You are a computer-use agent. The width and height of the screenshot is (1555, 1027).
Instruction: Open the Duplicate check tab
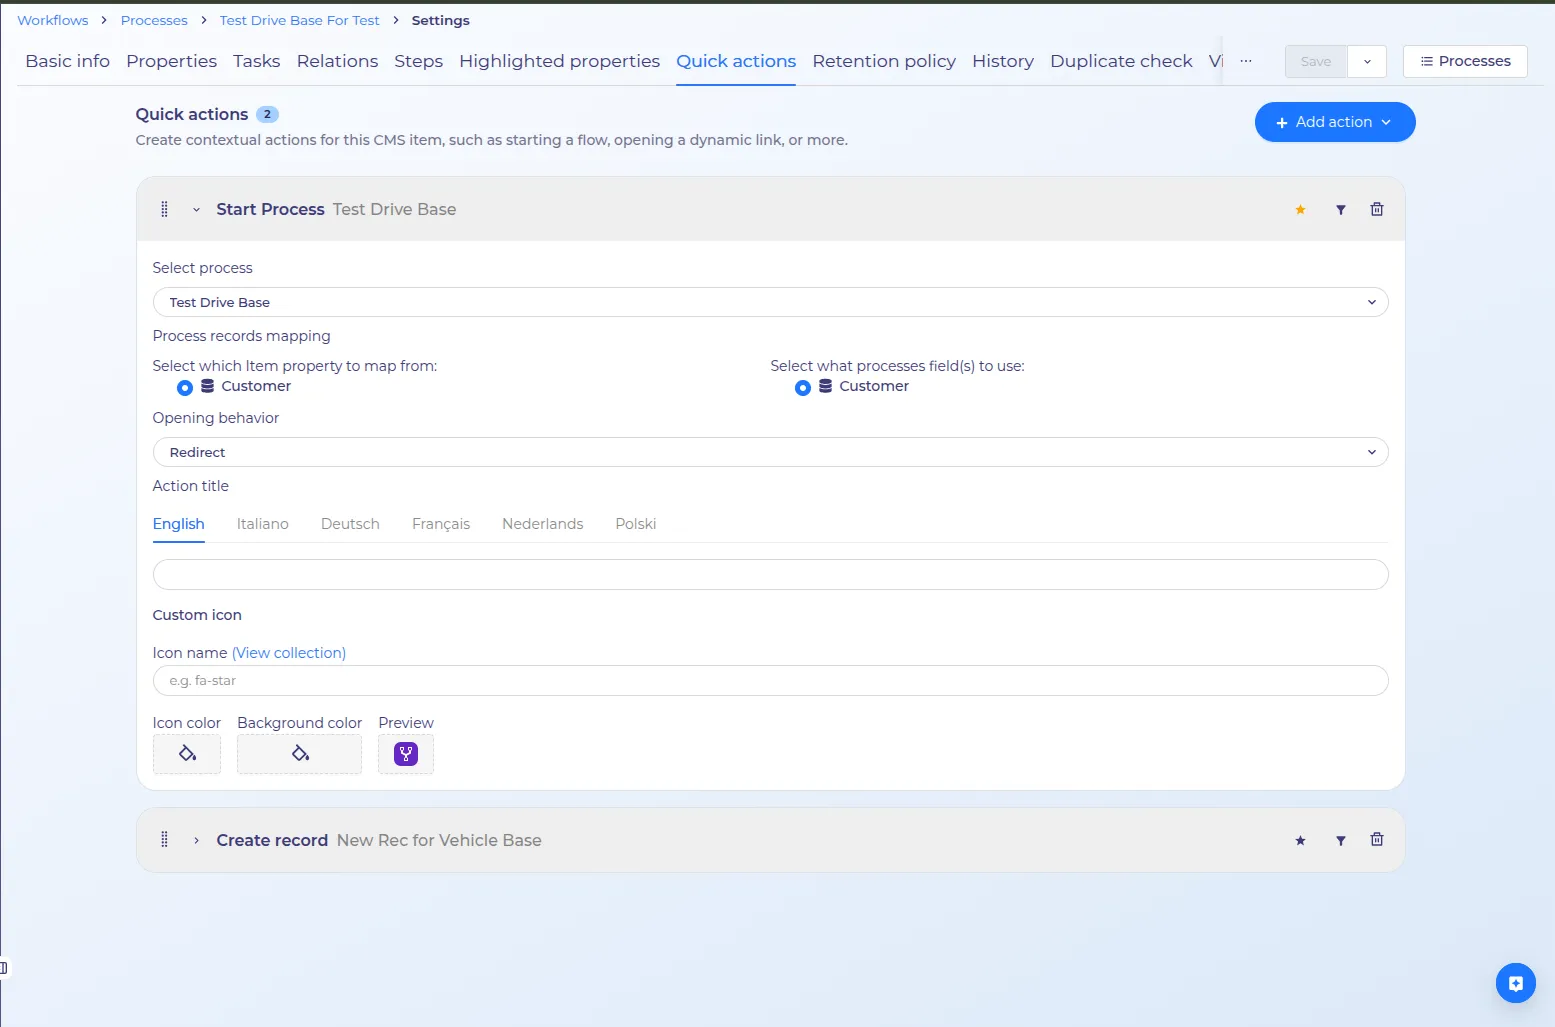[x=1121, y=61]
